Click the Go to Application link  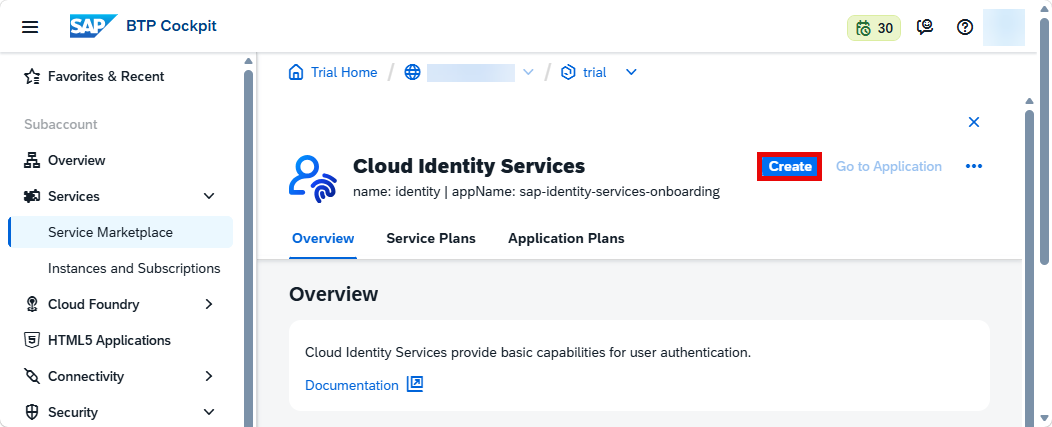pos(888,167)
